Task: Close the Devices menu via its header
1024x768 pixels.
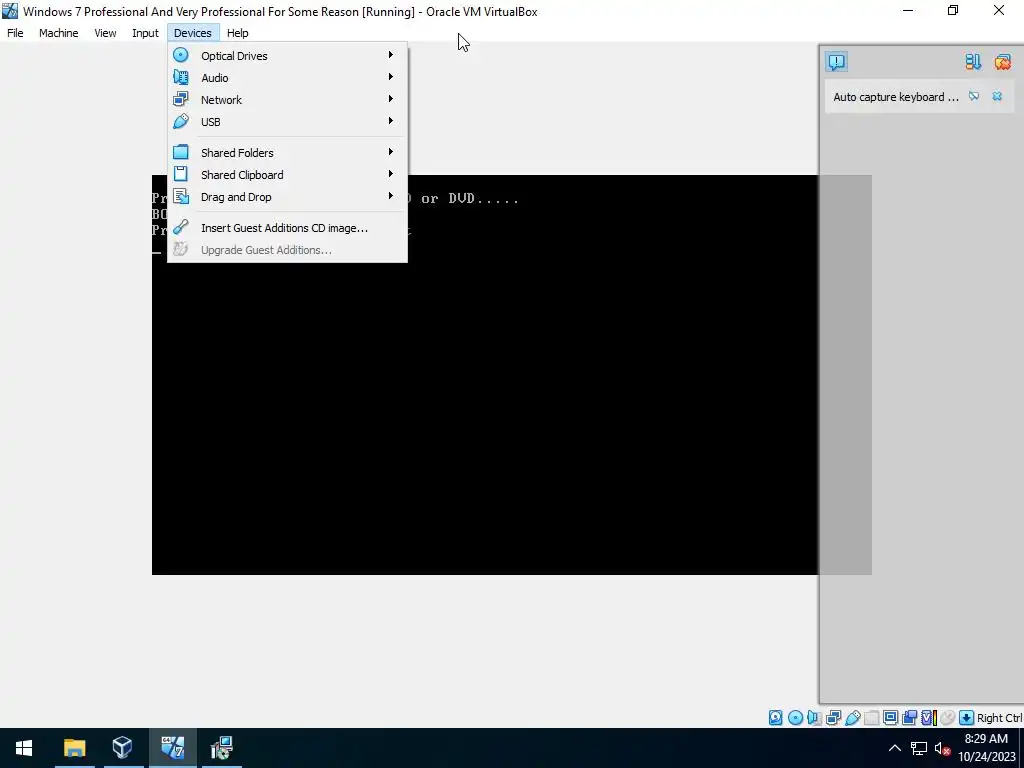Action: pos(193,33)
